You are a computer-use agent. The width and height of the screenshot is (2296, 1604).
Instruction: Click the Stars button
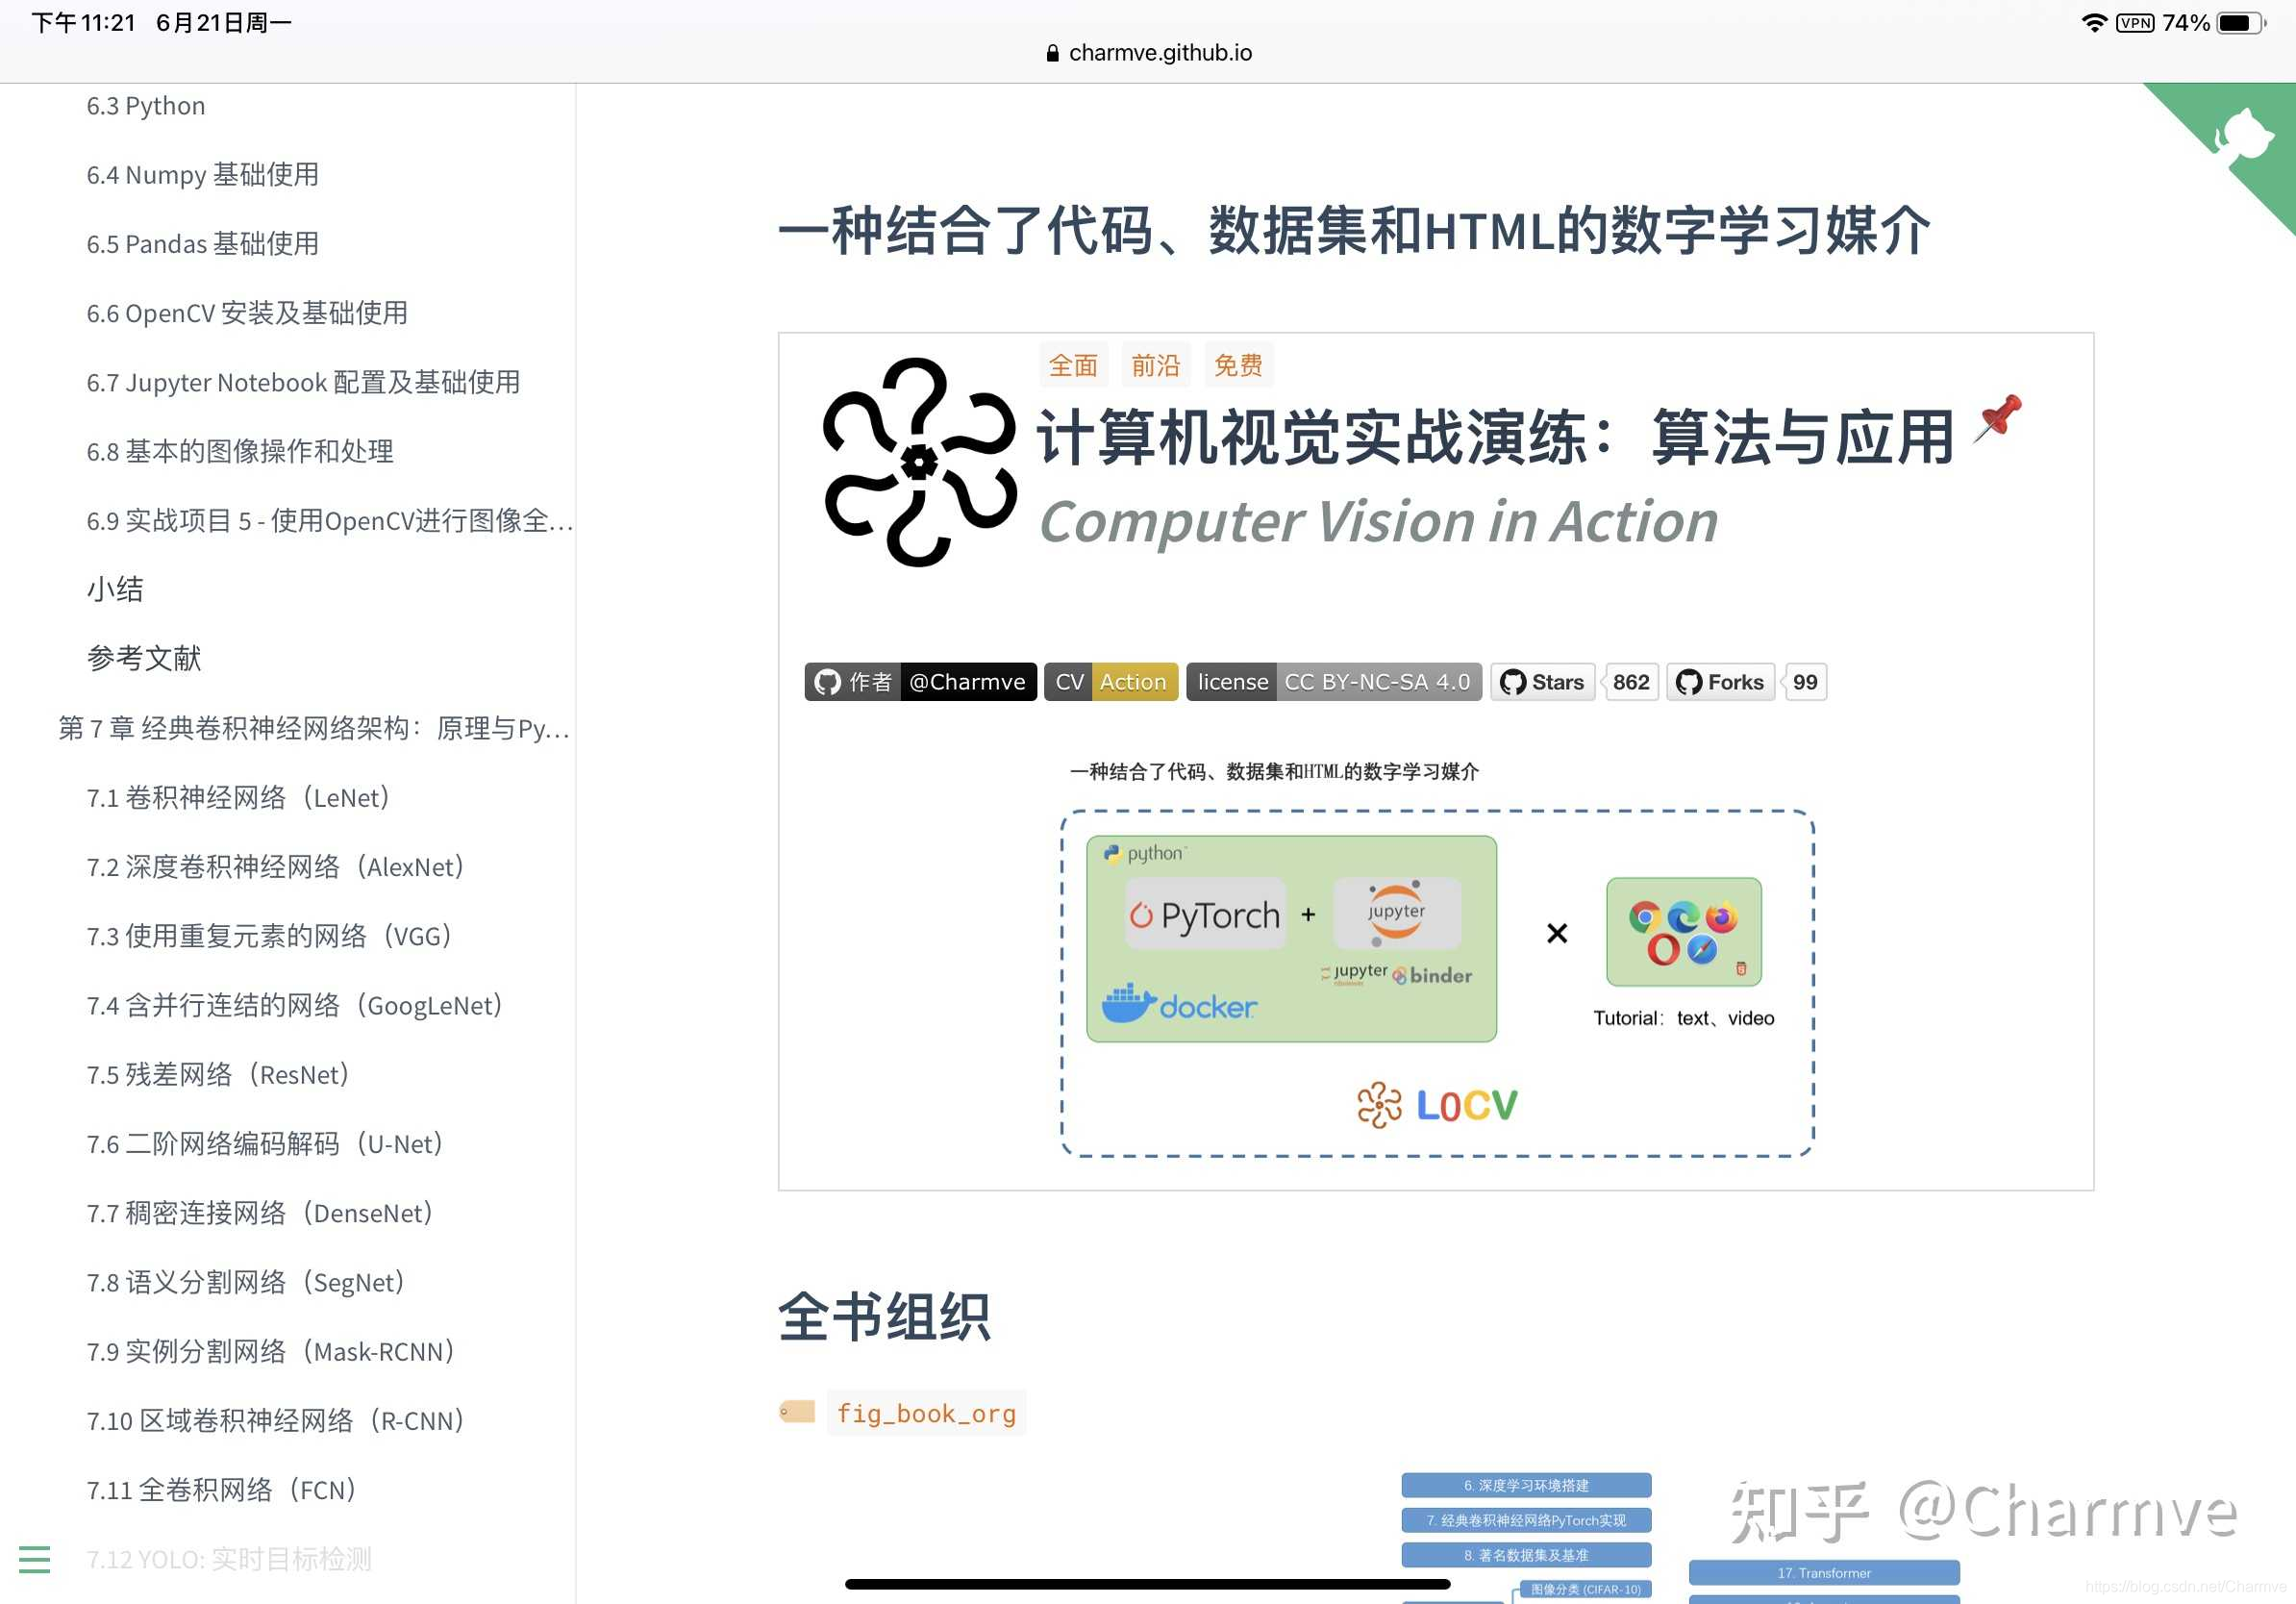[x=1543, y=682]
